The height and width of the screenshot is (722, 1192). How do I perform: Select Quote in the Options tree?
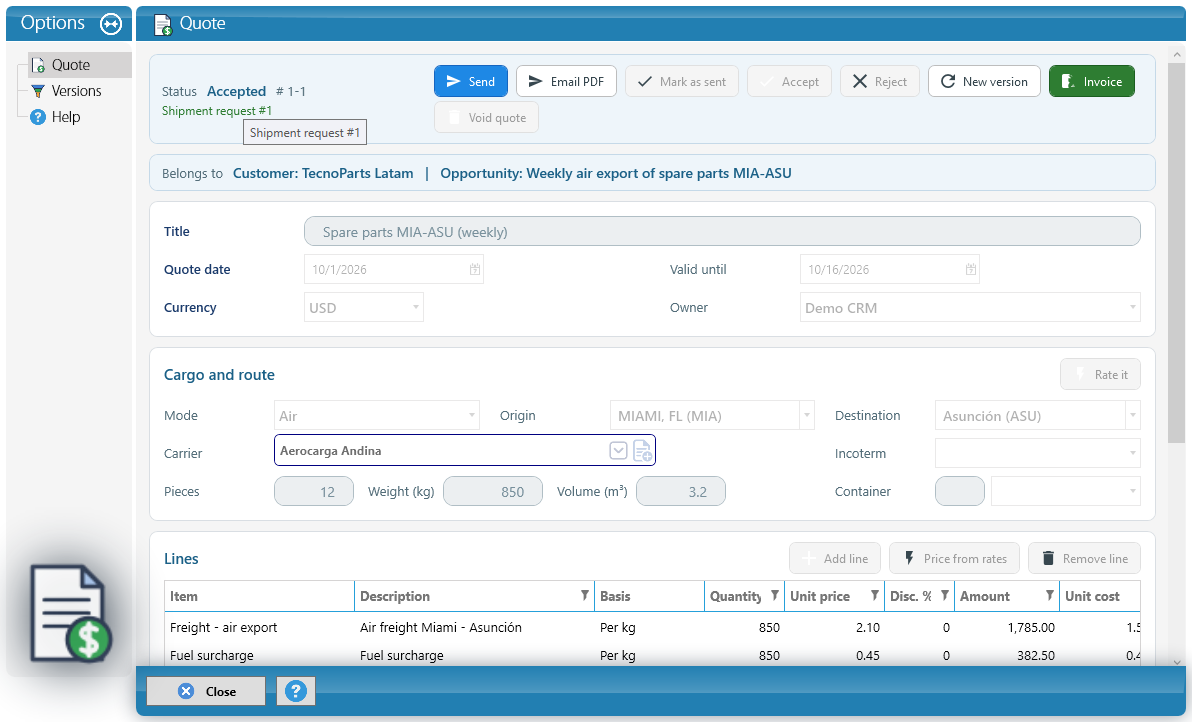pyautogui.click(x=71, y=65)
